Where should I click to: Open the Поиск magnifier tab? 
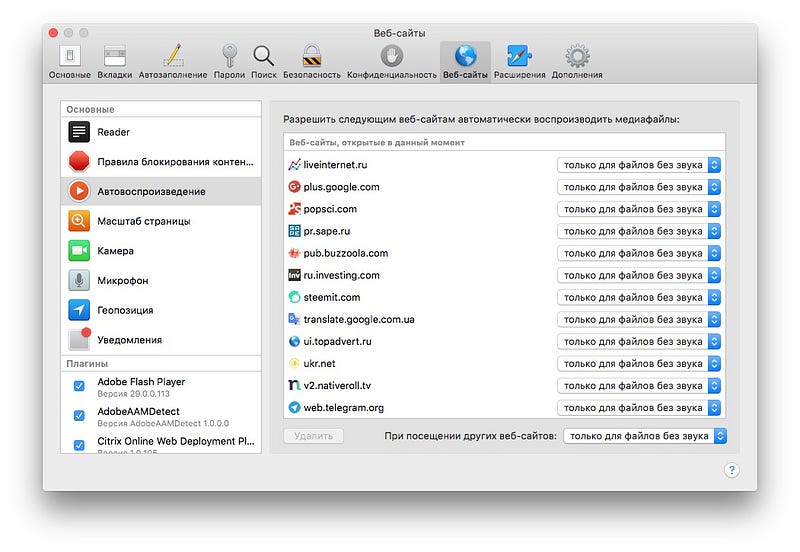pyautogui.click(x=264, y=62)
